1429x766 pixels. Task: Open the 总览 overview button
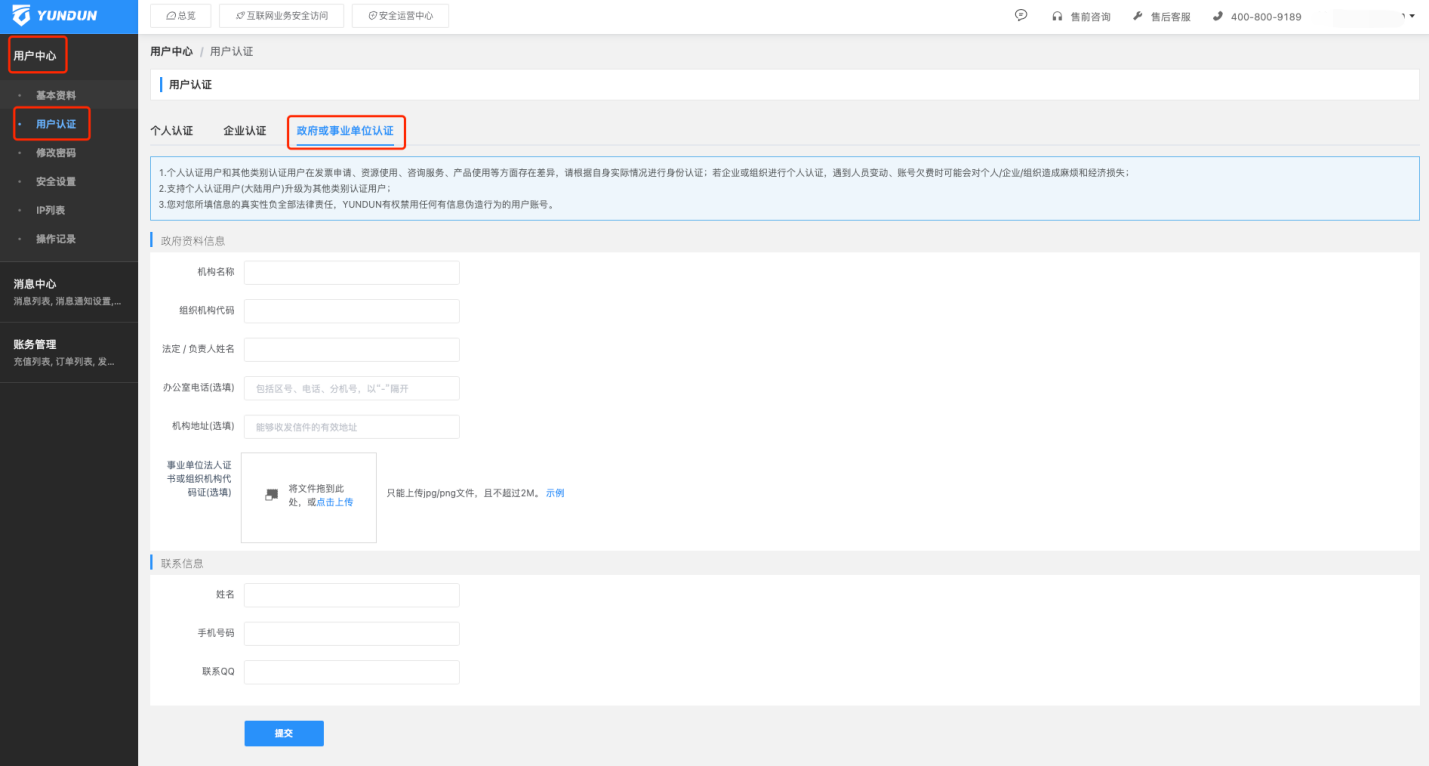(180, 16)
